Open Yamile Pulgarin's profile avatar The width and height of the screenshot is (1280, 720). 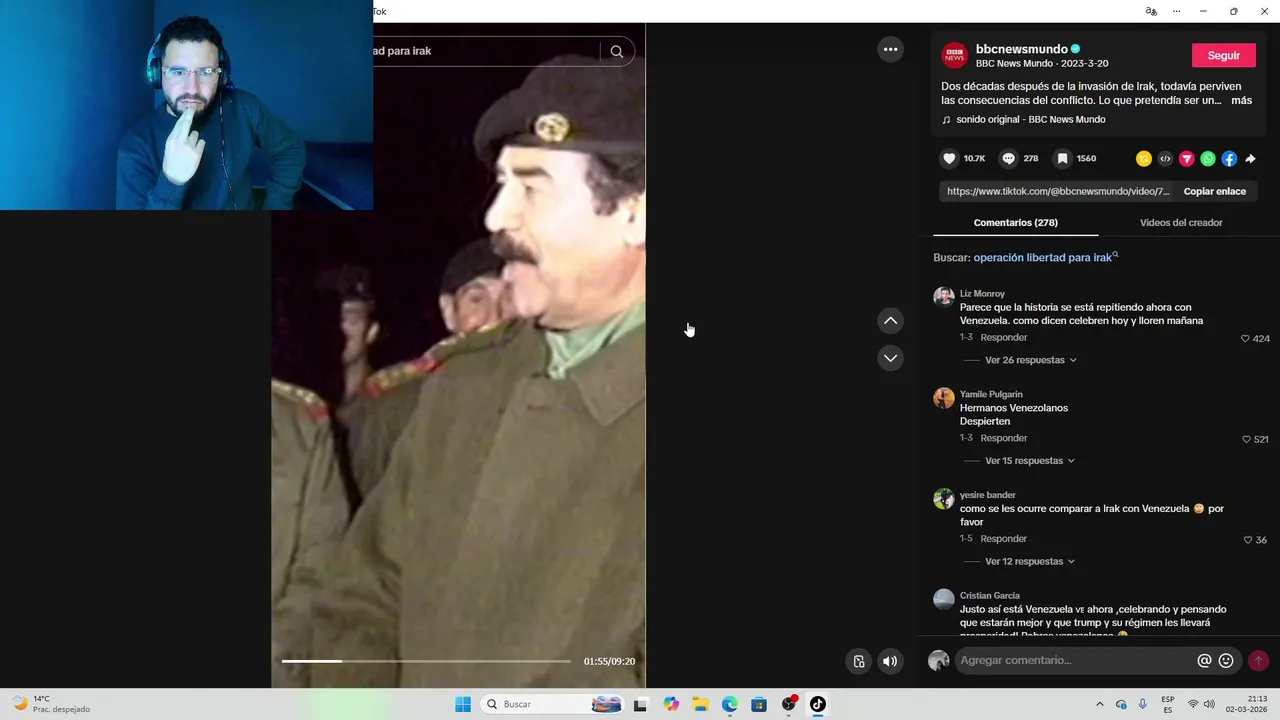pyautogui.click(x=944, y=398)
